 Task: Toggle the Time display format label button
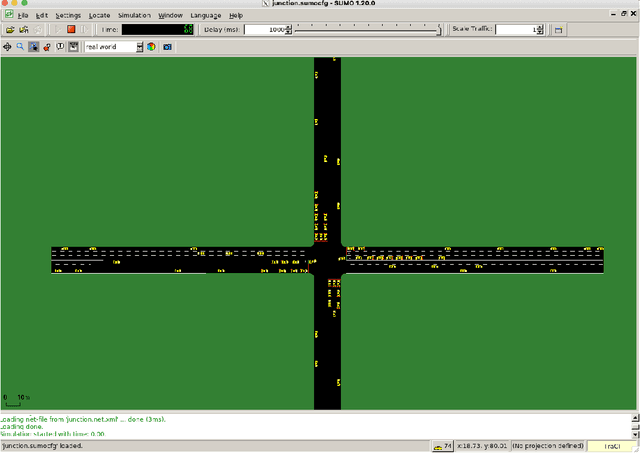[x=108, y=30]
